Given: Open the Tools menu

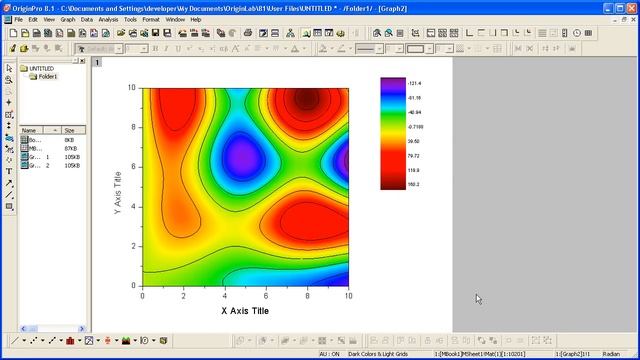Looking at the screenshot, I should [x=130, y=20].
